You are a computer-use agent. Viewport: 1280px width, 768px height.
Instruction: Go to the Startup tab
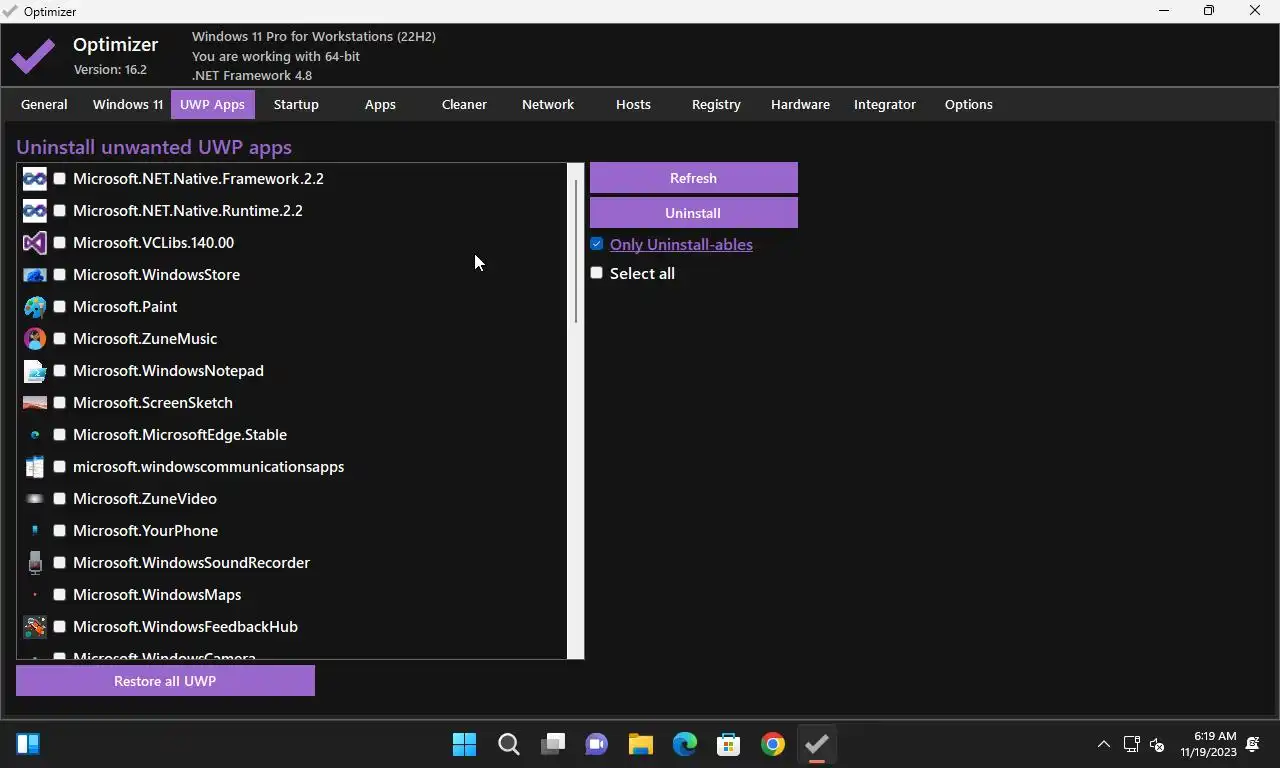[296, 104]
